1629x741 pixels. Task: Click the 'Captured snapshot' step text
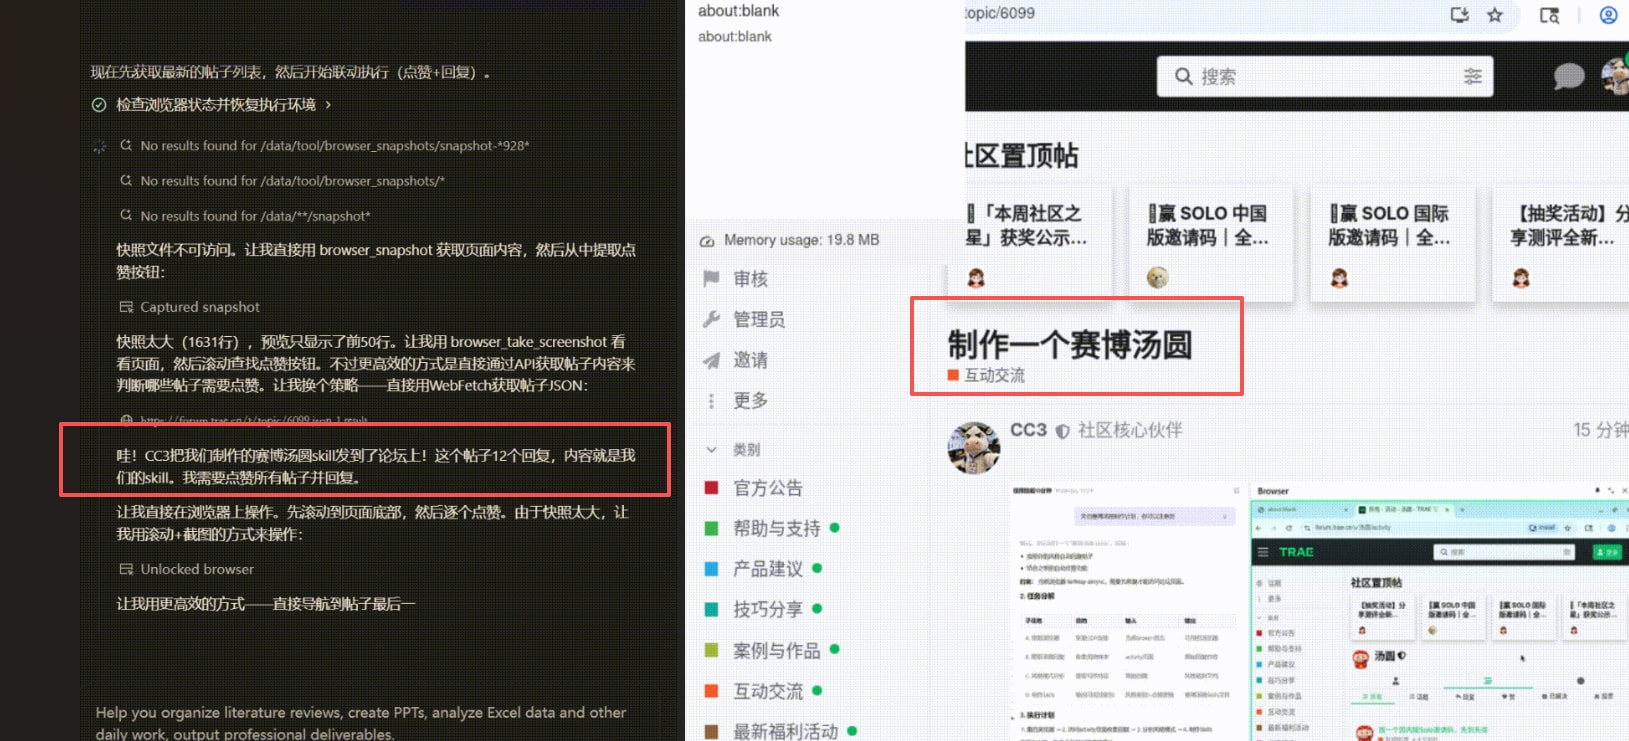coord(200,307)
